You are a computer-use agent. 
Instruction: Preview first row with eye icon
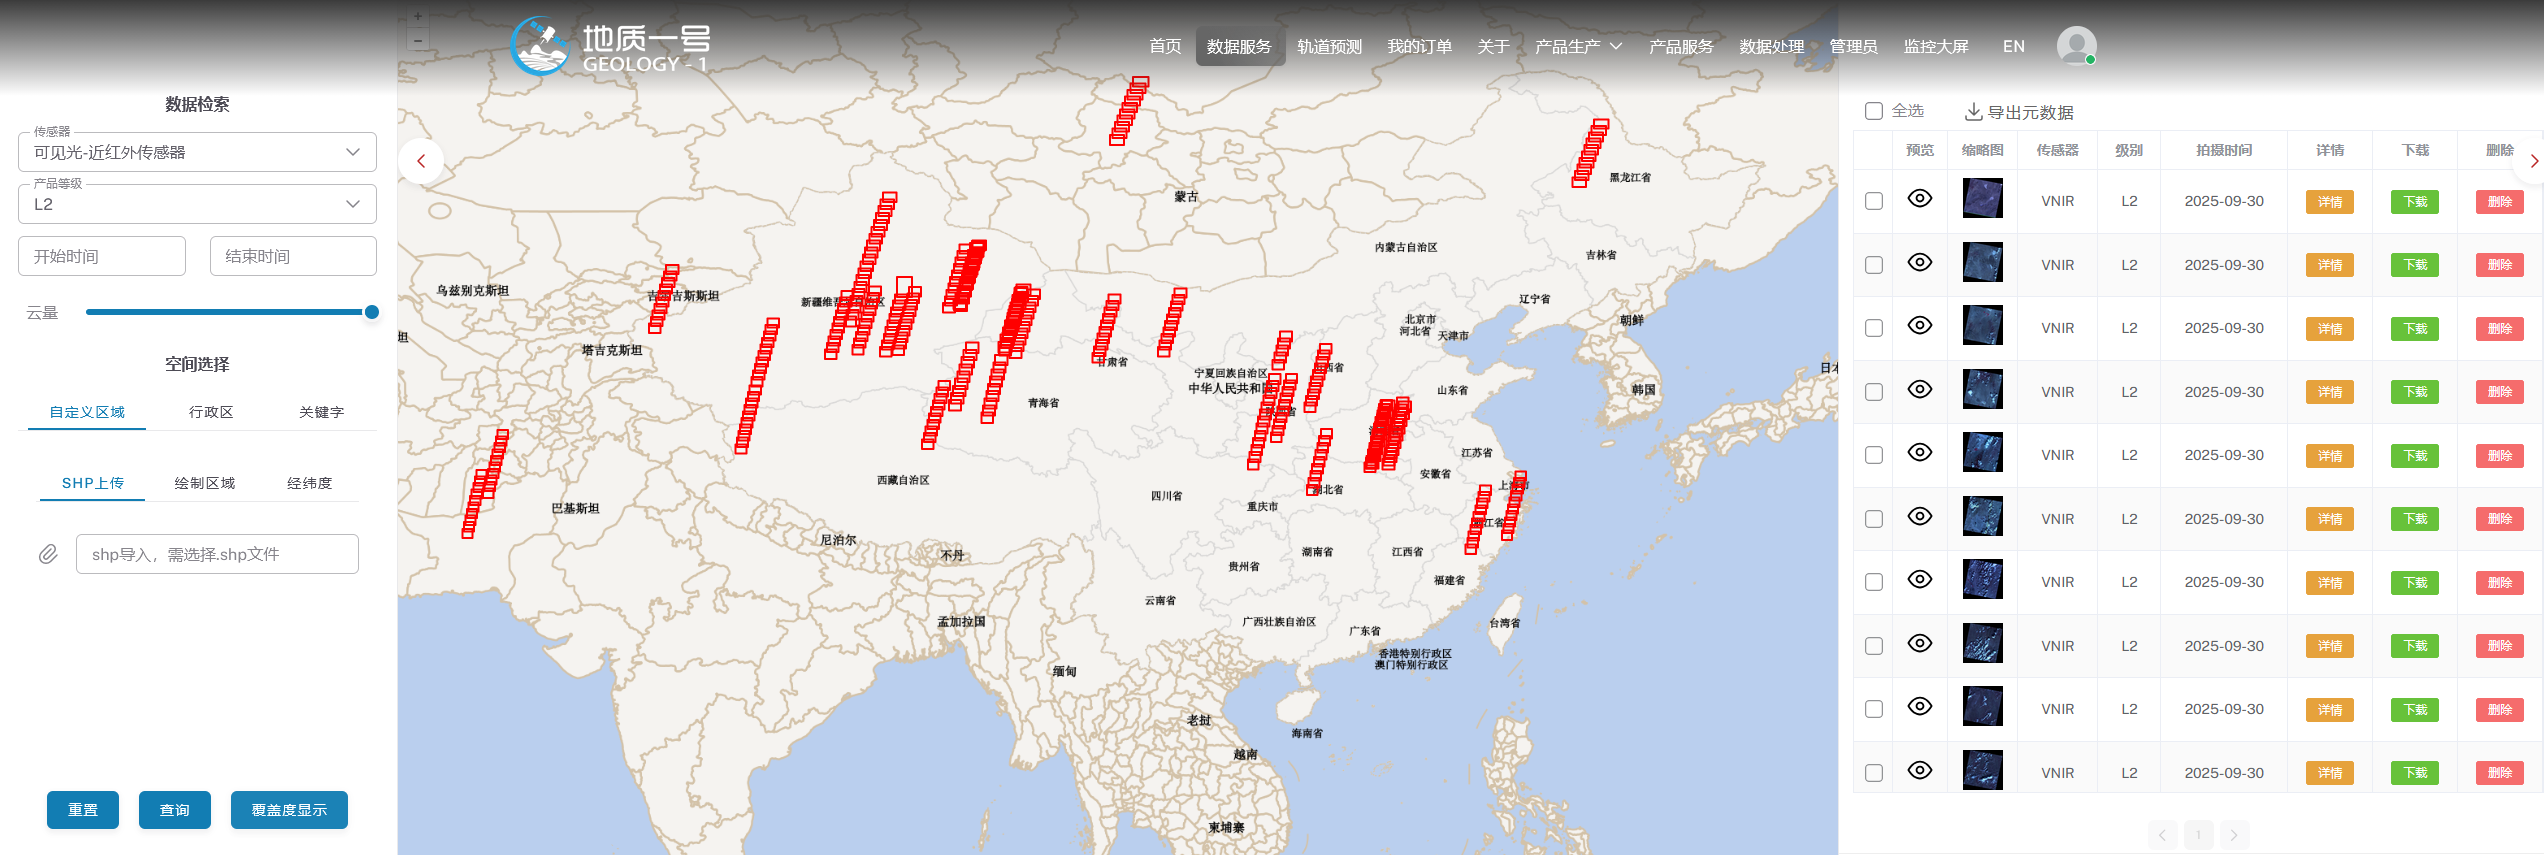pos(1919,199)
